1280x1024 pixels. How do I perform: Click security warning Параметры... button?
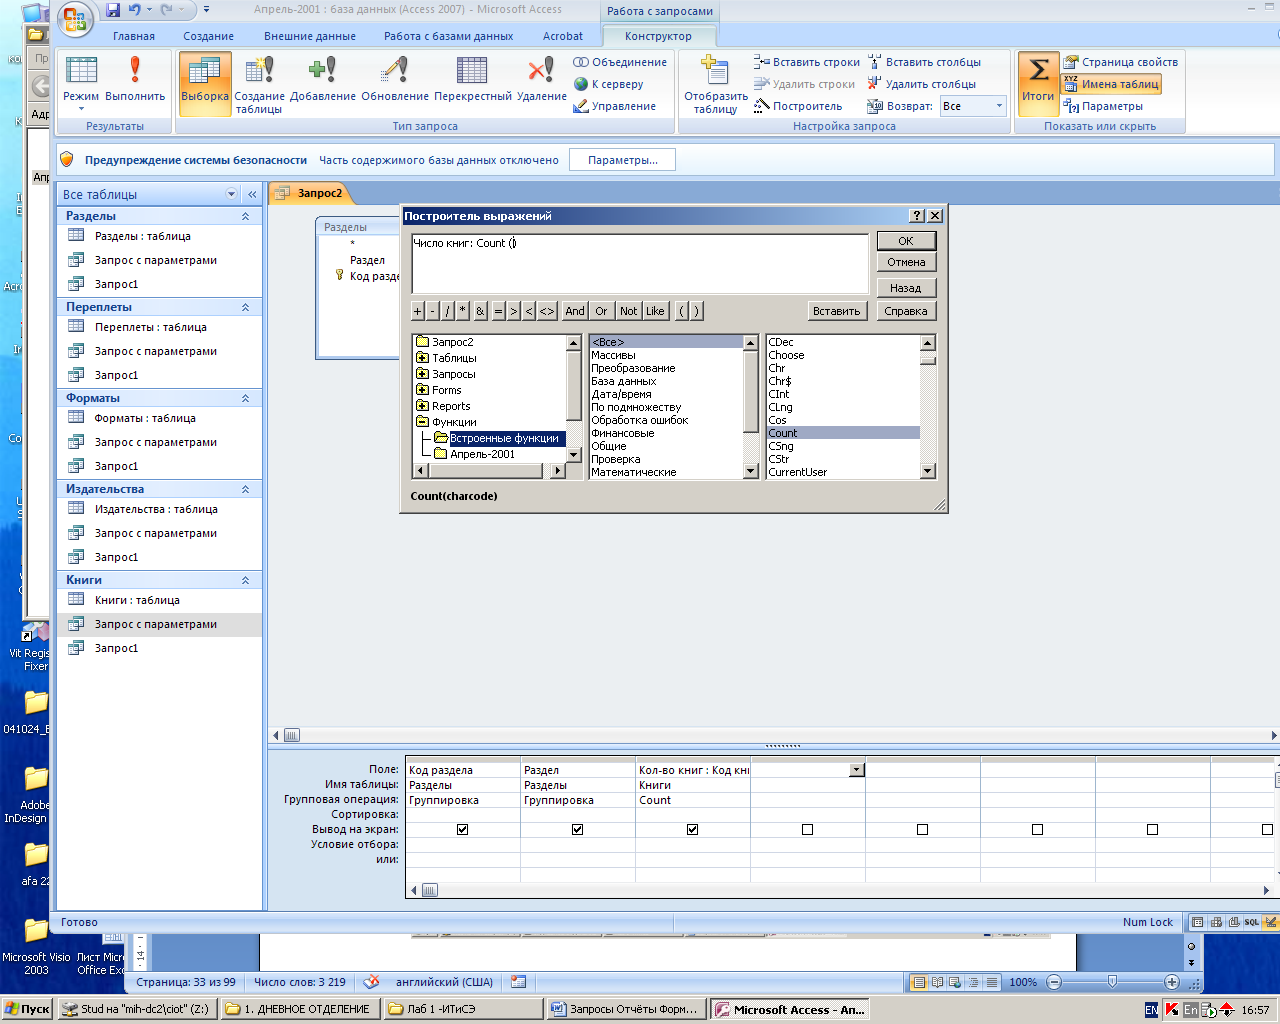622,160
